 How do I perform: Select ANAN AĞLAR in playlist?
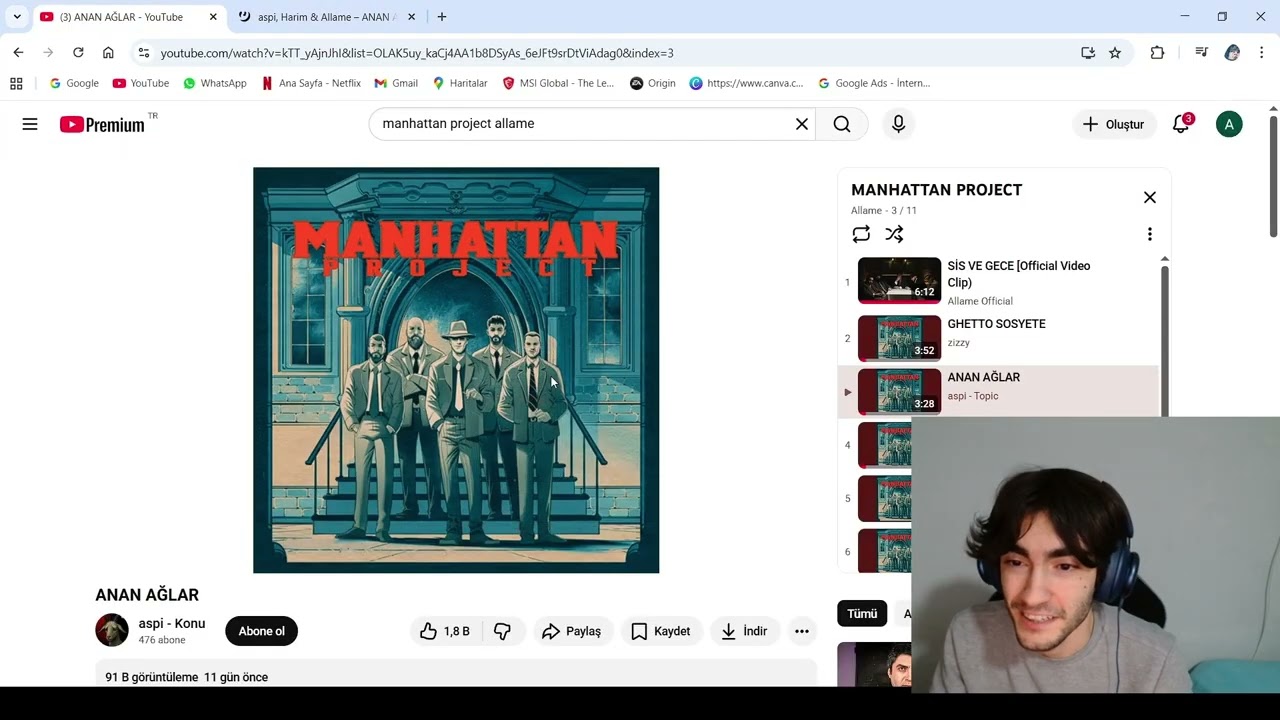tap(998, 391)
